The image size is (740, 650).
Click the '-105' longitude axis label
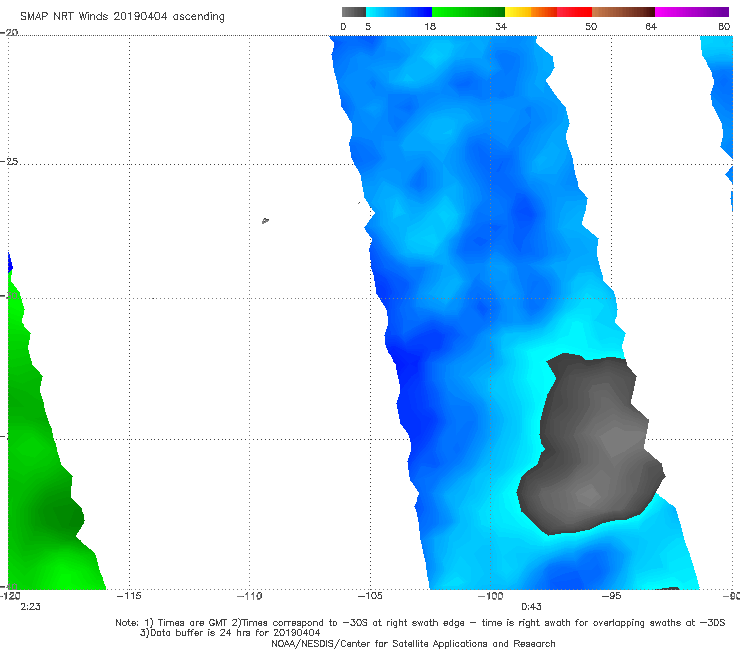tap(370, 596)
